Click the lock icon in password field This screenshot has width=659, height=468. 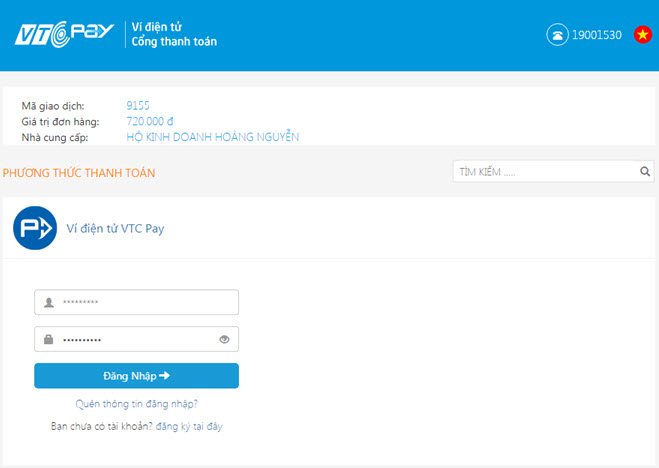point(49,339)
